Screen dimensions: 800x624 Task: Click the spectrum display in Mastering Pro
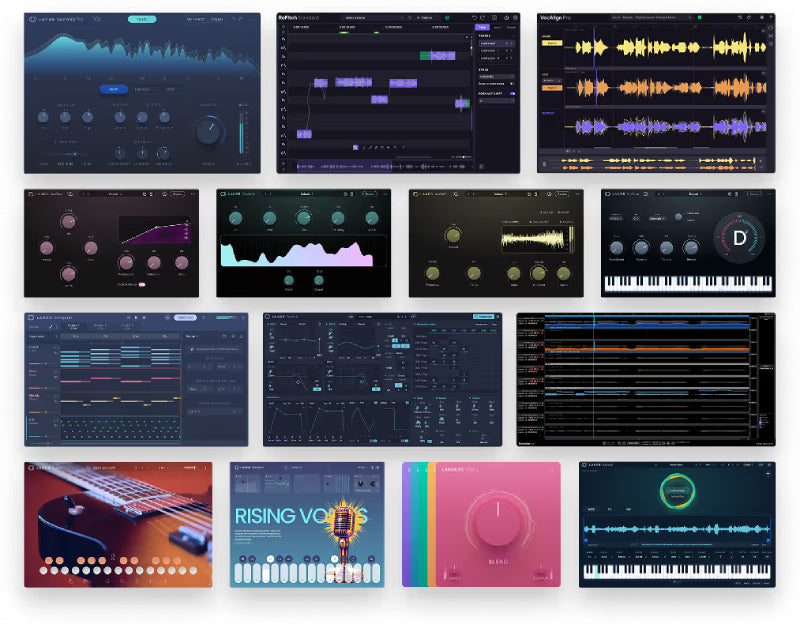point(142,55)
